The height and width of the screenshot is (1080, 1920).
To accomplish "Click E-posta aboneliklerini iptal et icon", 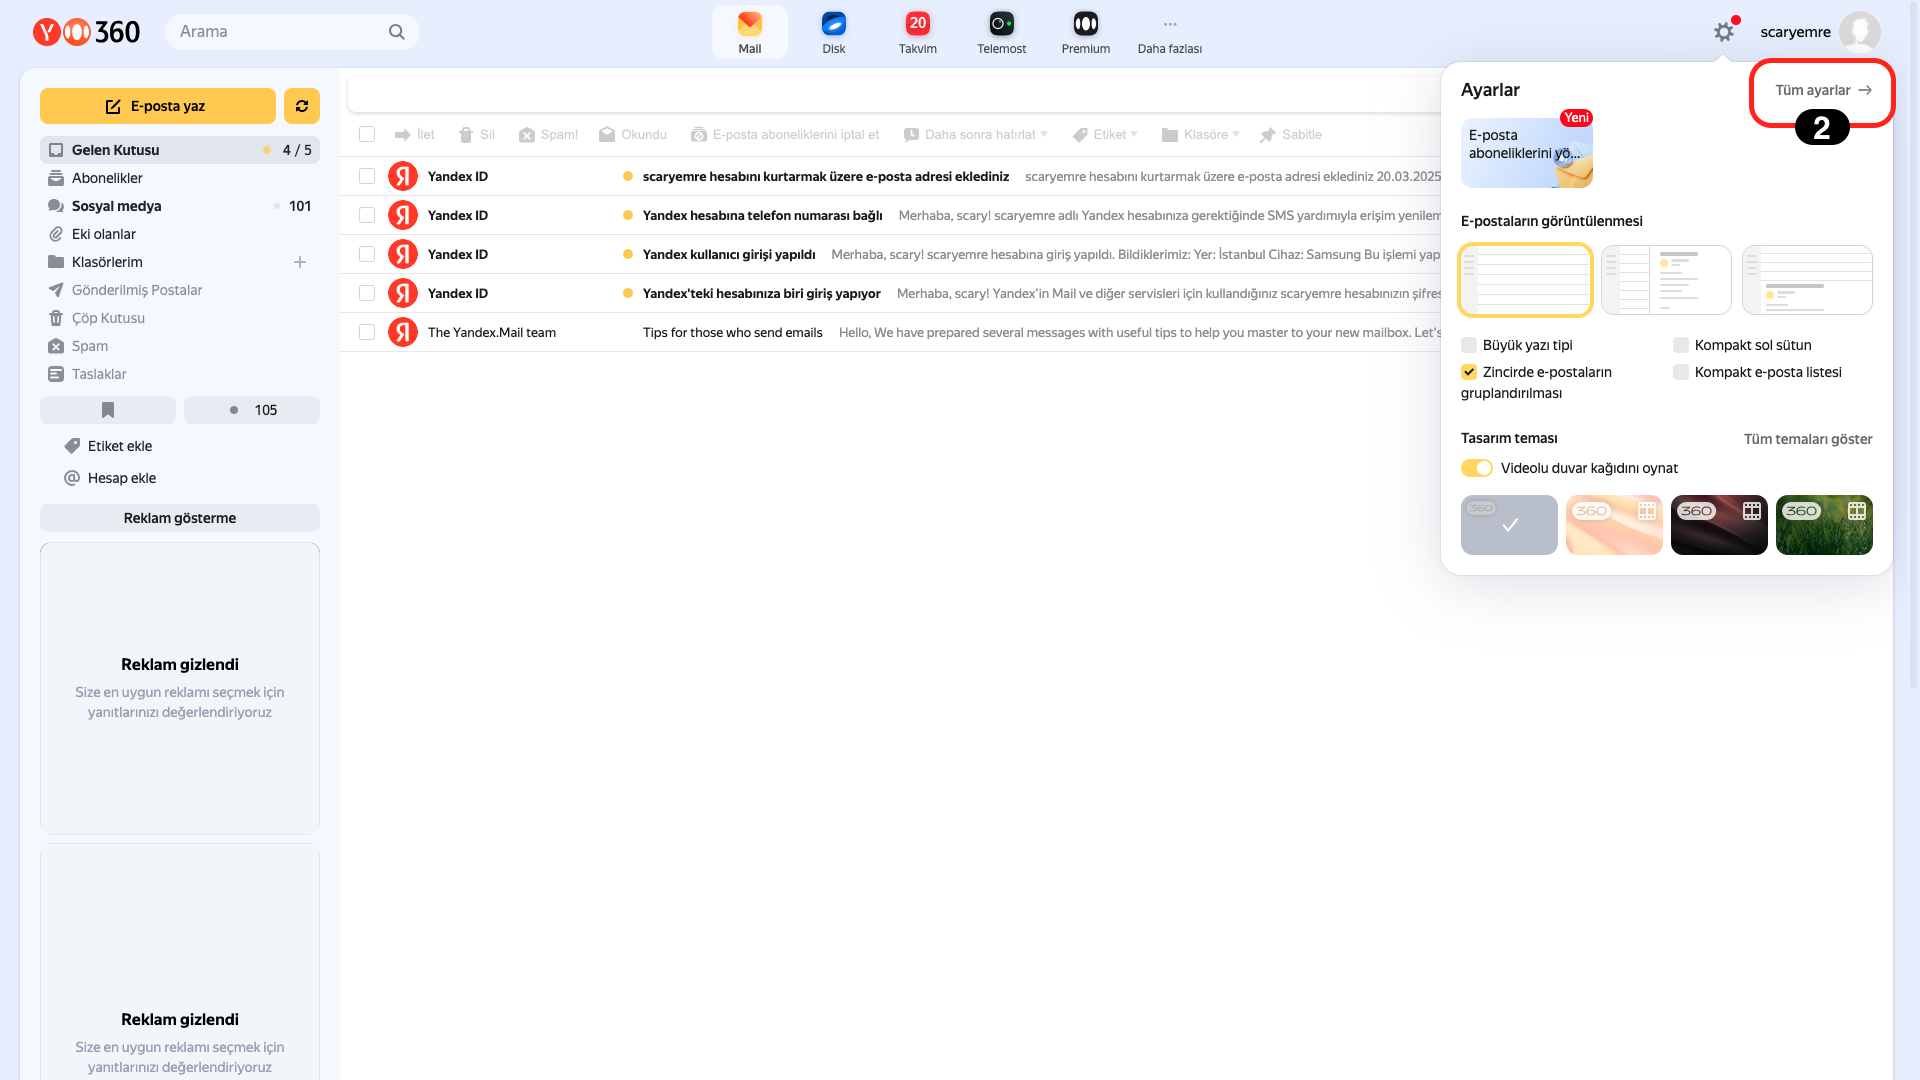I will (x=699, y=135).
